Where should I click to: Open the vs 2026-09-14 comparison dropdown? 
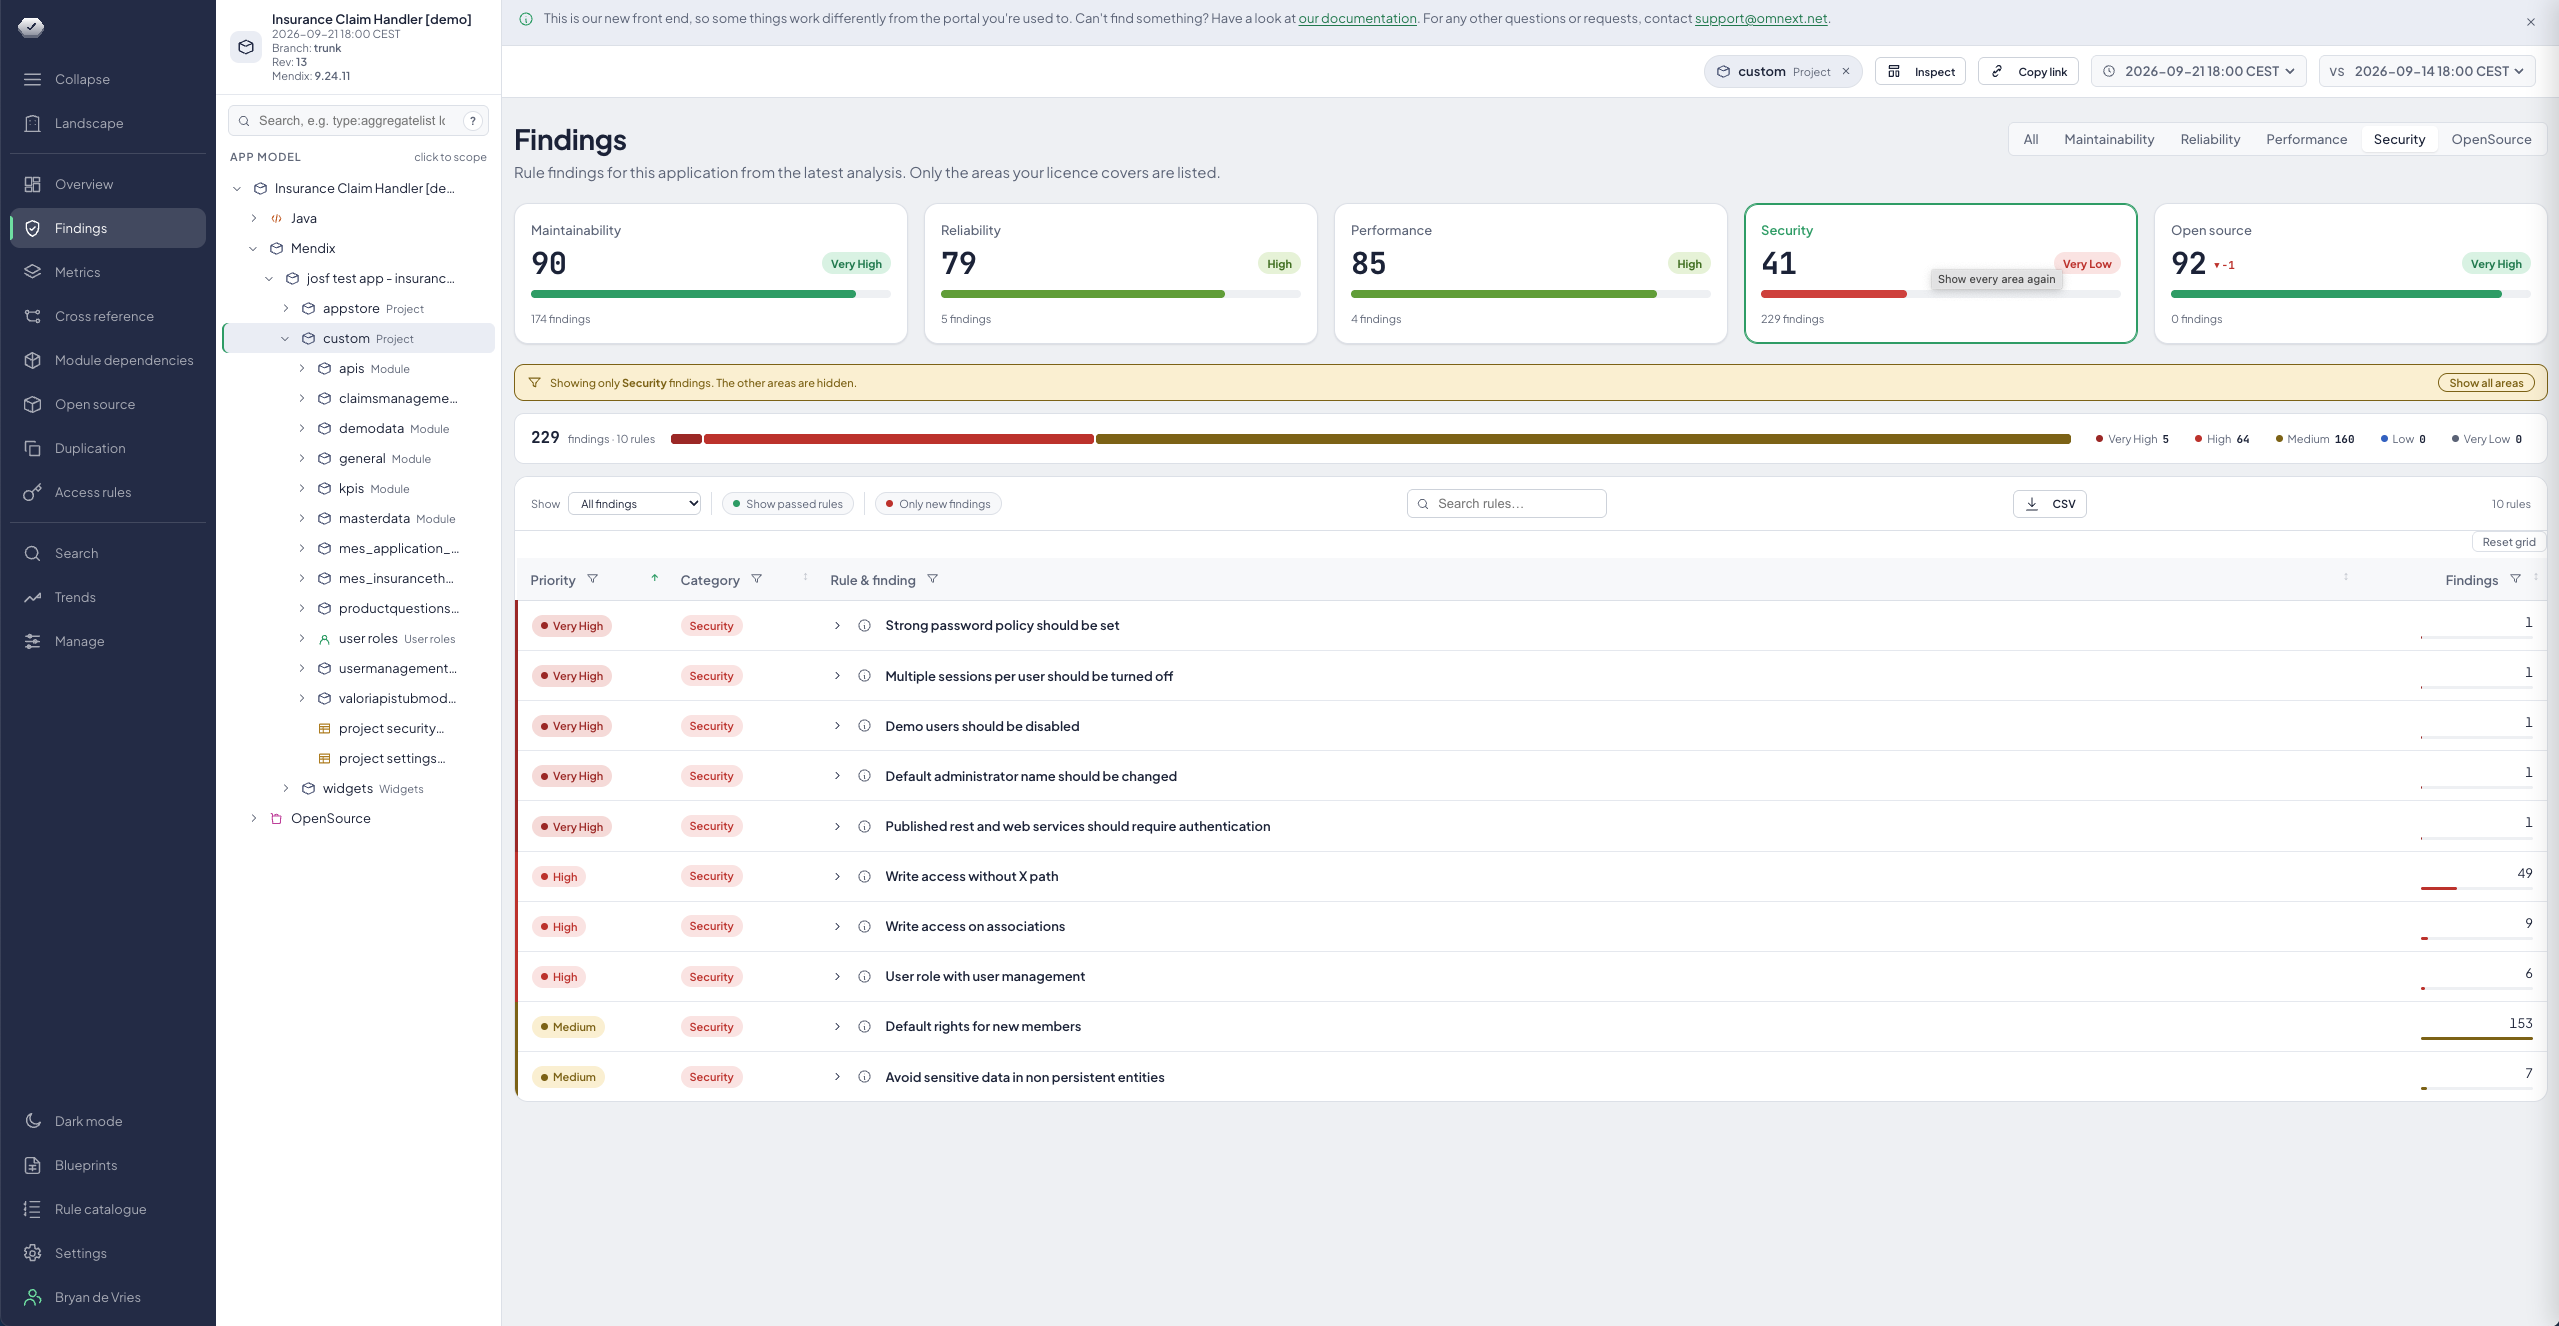coord(2427,71)
